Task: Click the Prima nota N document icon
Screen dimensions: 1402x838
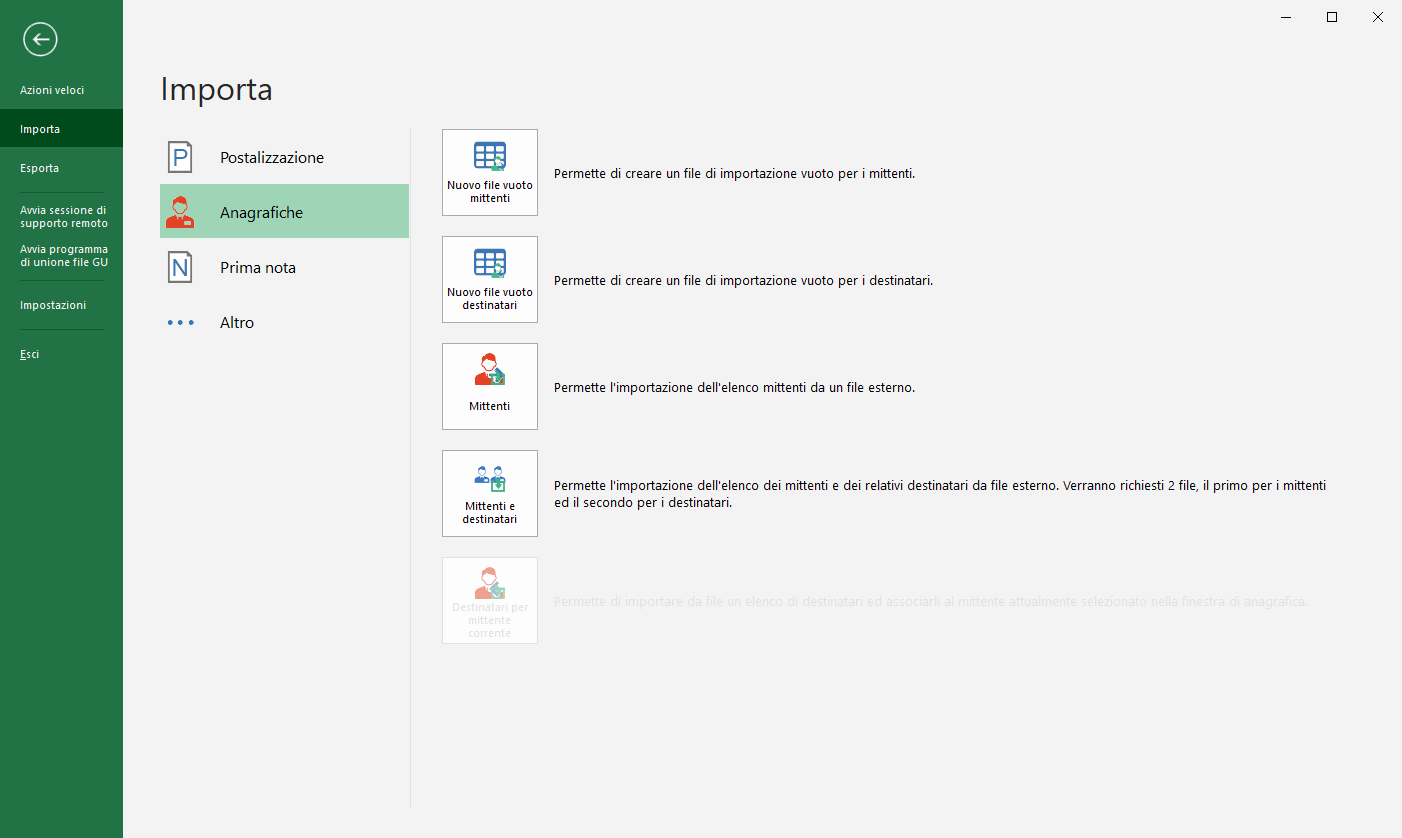Action: click(x=180, y=267)
